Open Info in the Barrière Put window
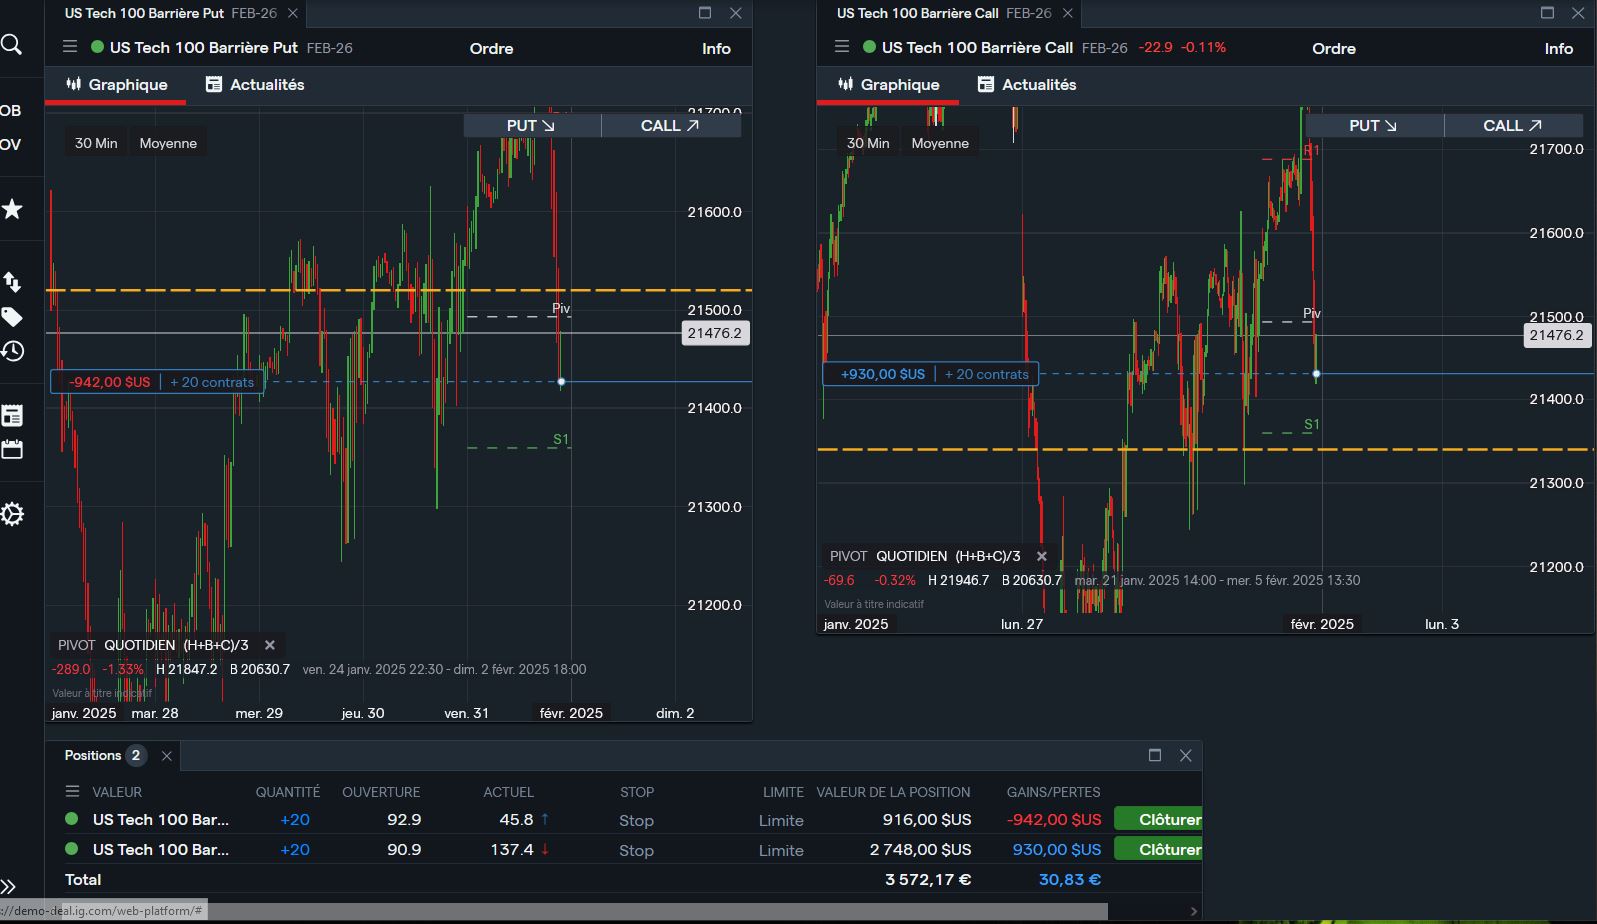Screen dimensions: 1597x924 [716, 48]
